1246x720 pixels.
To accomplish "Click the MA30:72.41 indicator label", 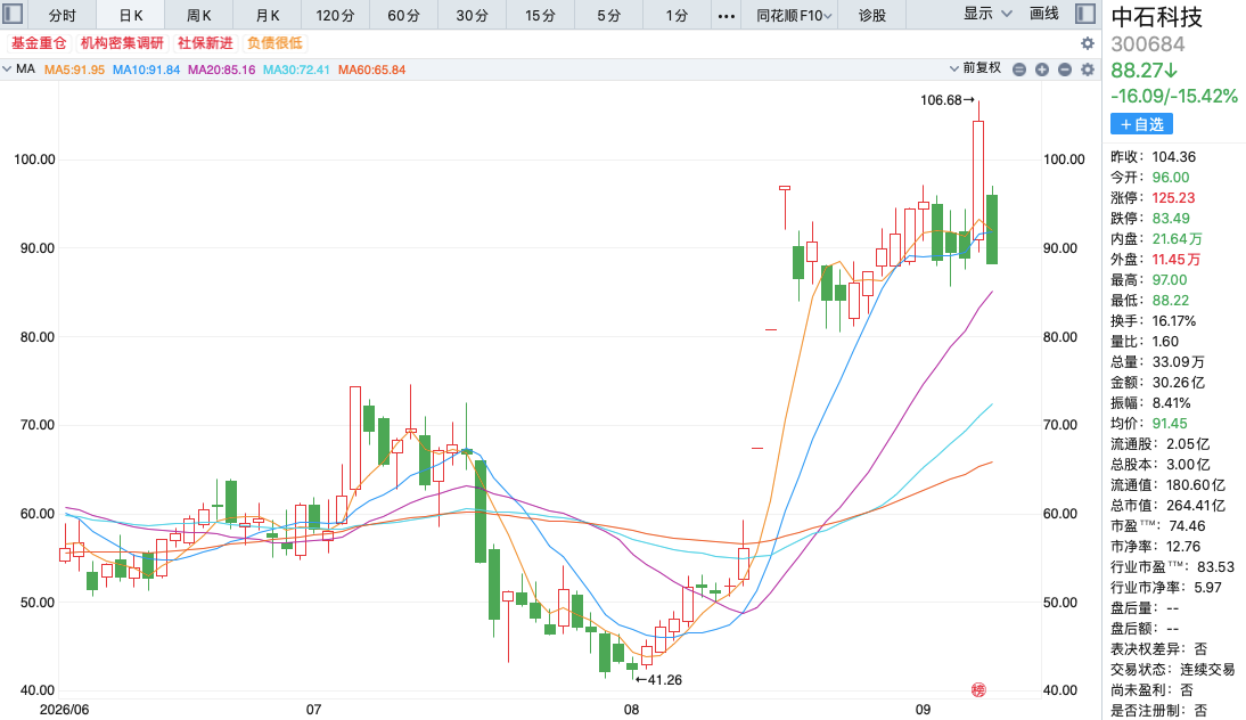I will [297, 69].
